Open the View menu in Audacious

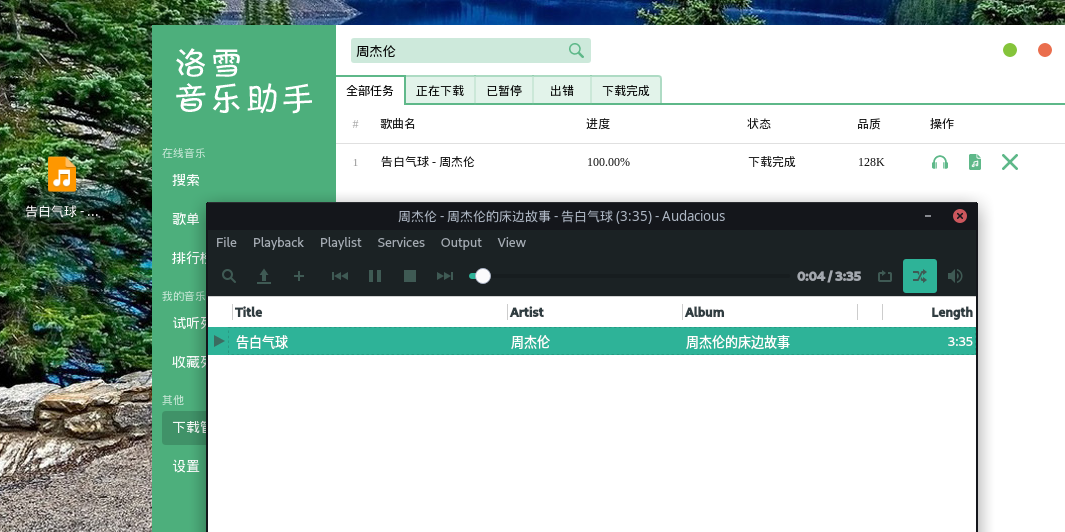click(511, 243)
